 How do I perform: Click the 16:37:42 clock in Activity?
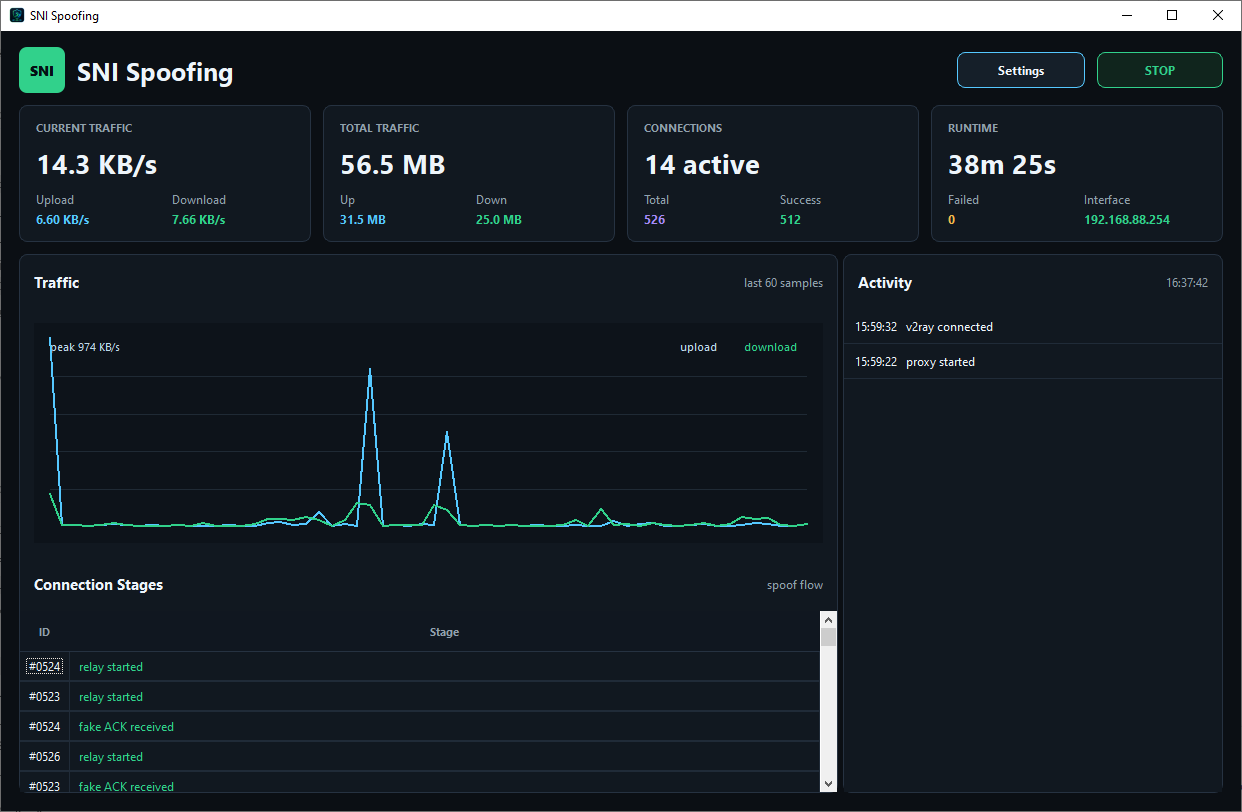tap(1187, 283)
